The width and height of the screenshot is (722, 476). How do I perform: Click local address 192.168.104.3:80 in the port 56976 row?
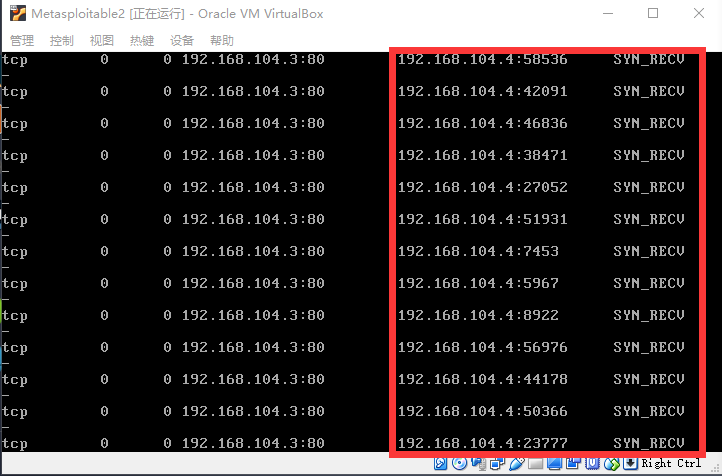tap(253, 347)
